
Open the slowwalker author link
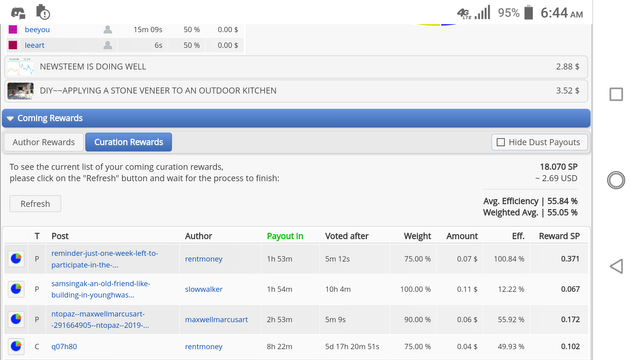(204, 289)
